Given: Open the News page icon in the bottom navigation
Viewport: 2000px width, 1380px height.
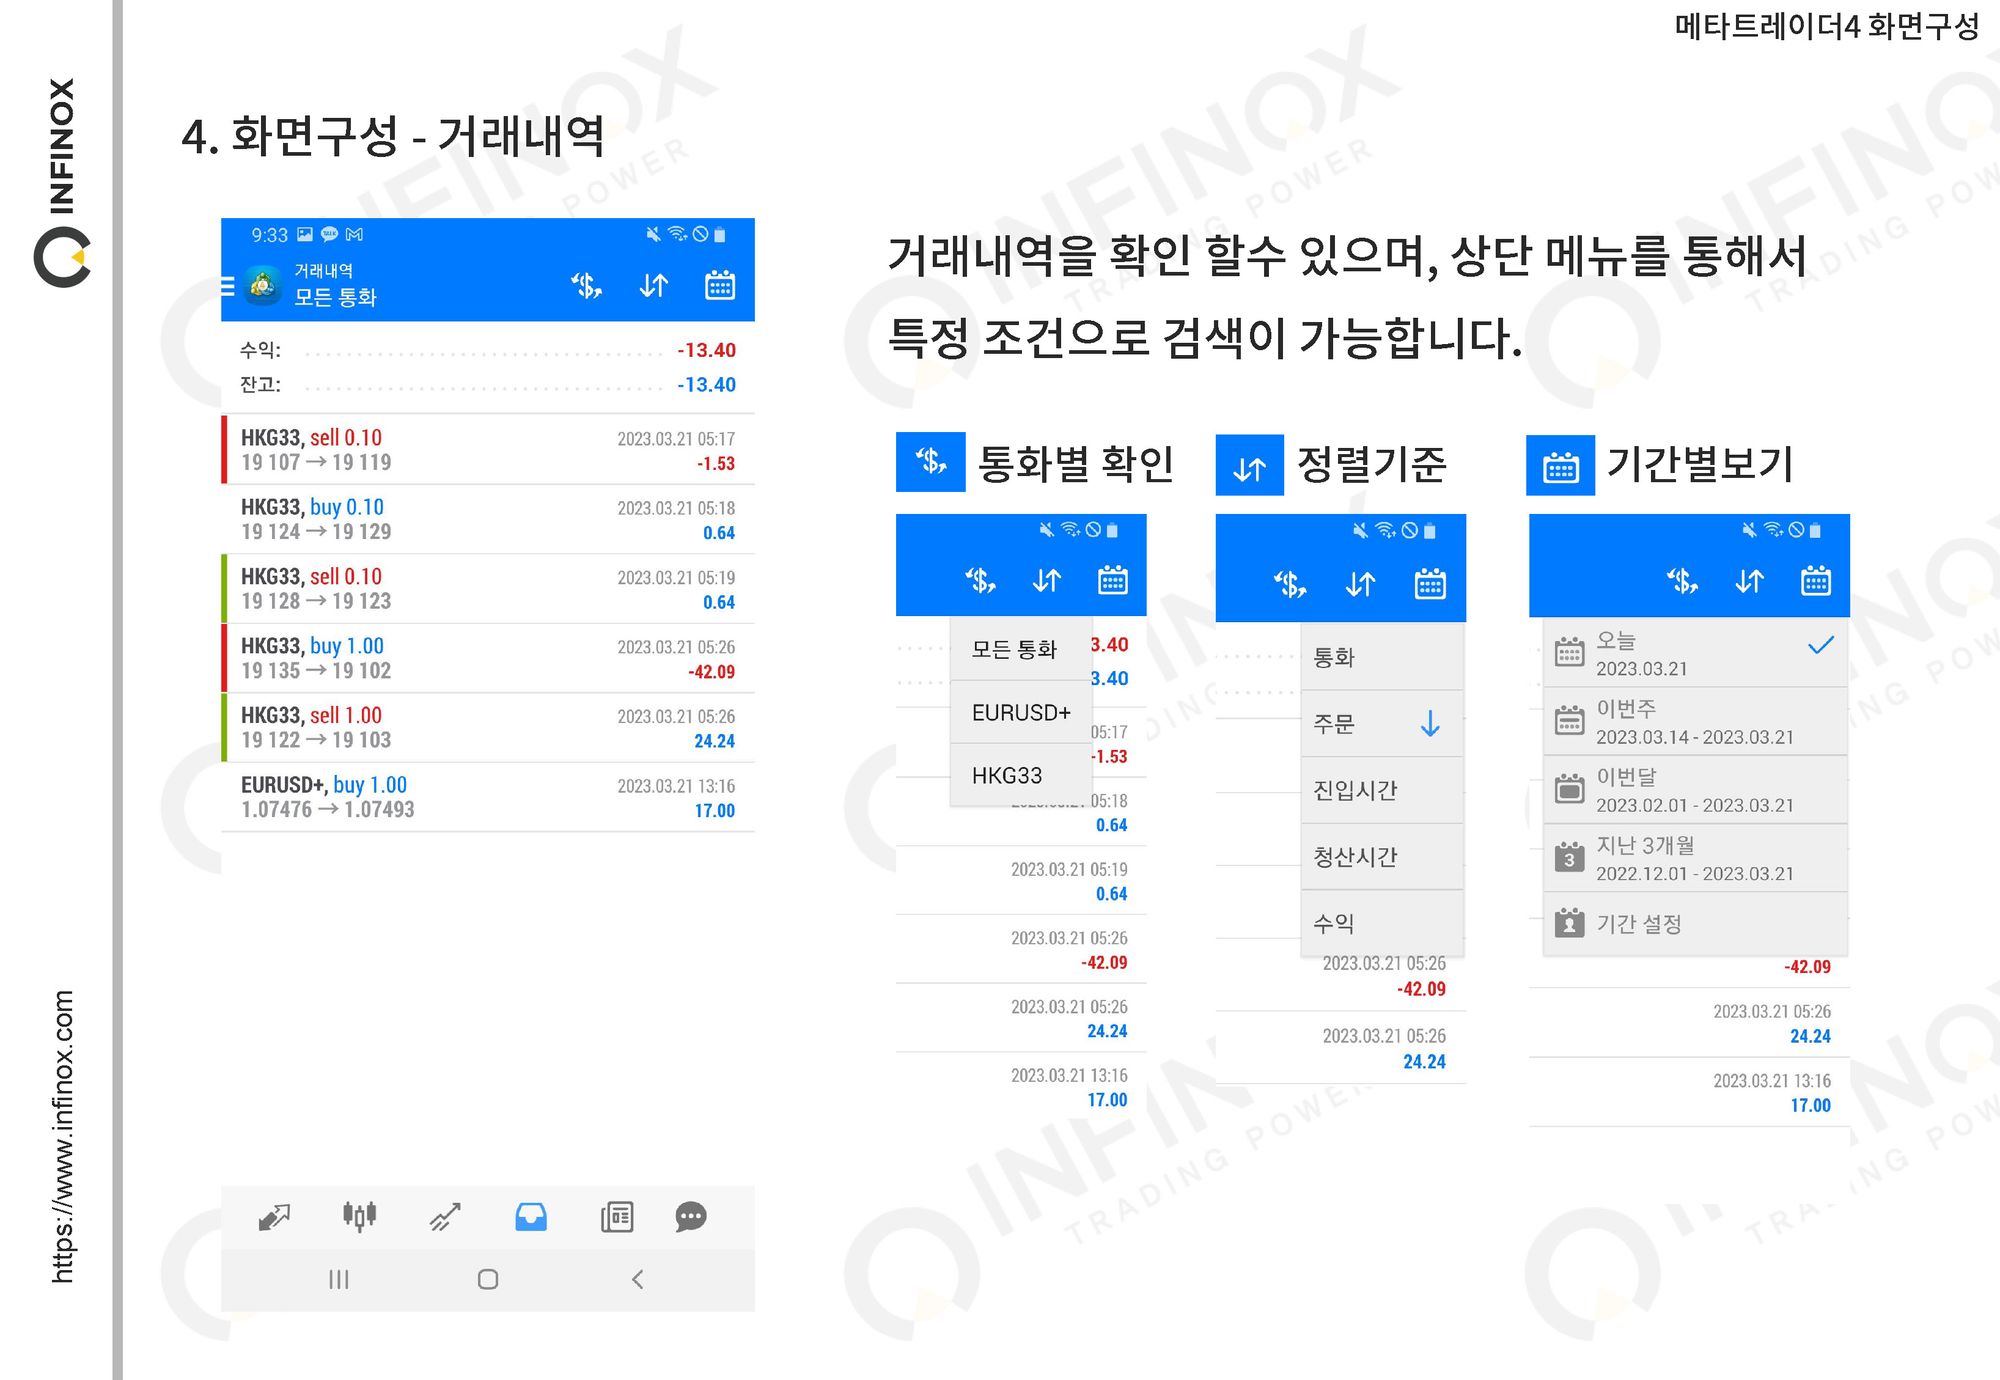Looking at the screenshot, I should coord(617,1217).
